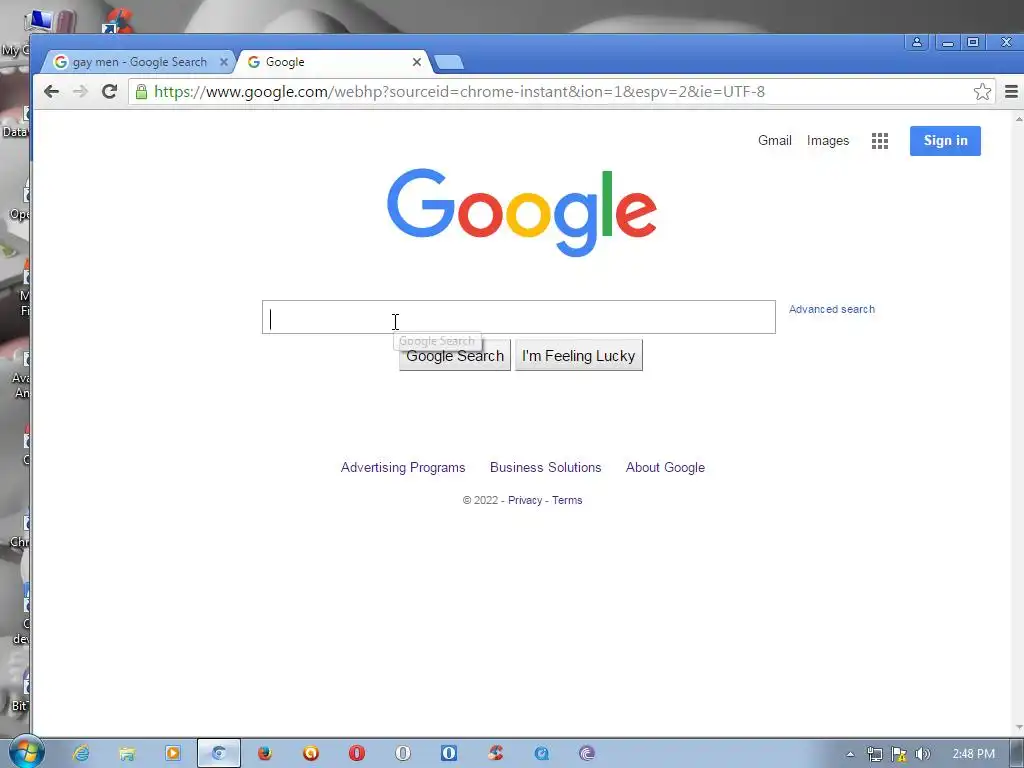Open the Advanced search link
Viewport: 1024px width, 768px height.
[x=831, y=310]
